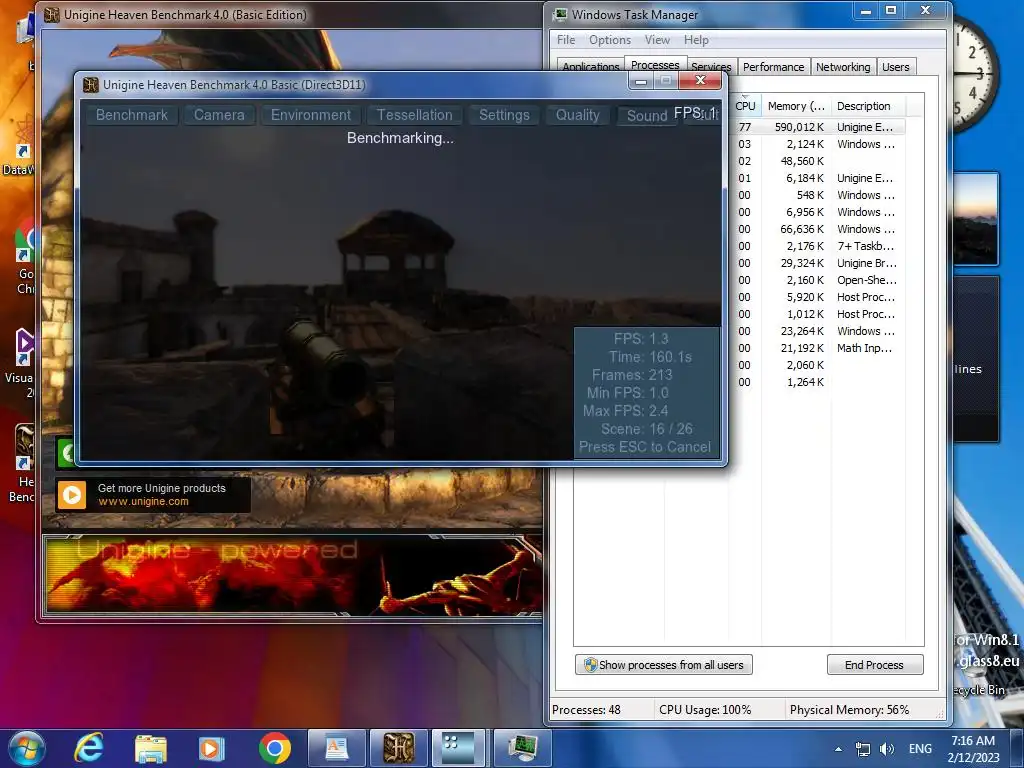The image size is (1024, 768).
Task: Sort processes by CPU column header
Action: (744, 106)
